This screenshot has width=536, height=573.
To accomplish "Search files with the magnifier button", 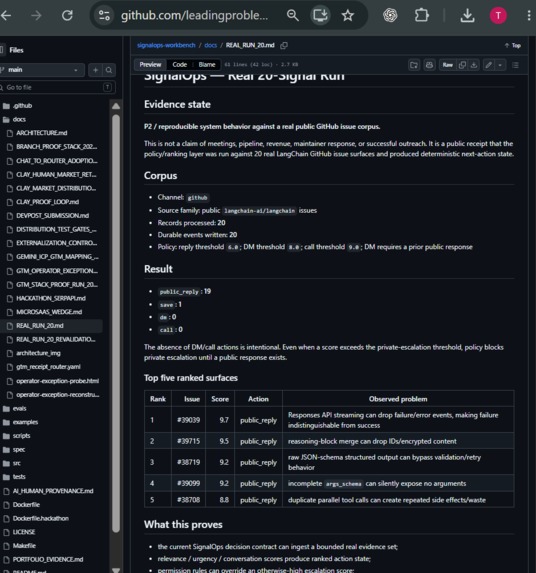I will 109,70.
